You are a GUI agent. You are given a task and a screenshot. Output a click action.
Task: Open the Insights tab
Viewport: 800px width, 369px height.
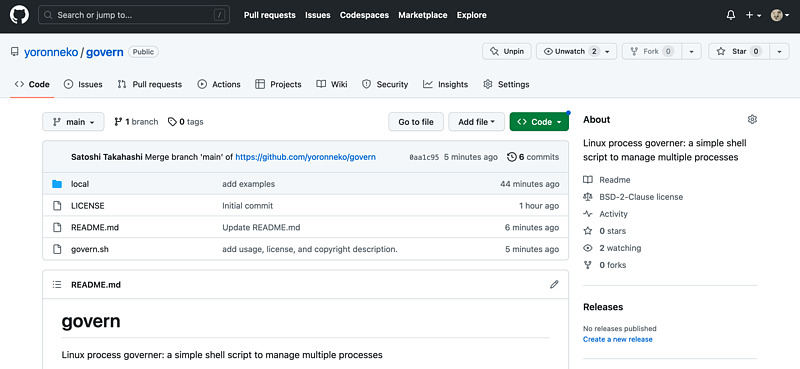(445, 84)
